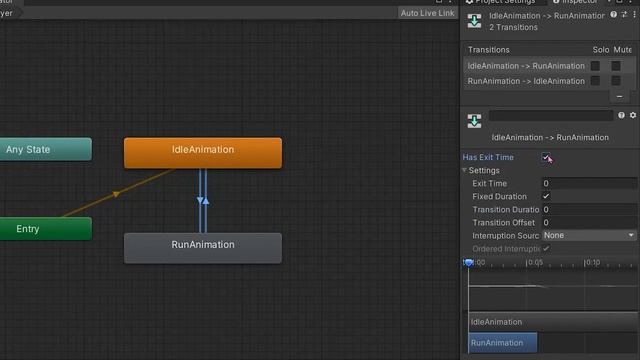Select the IdleAnimation -> RunAnimation list row
This screenshot has width=640, height=360.
pos(549,66)
